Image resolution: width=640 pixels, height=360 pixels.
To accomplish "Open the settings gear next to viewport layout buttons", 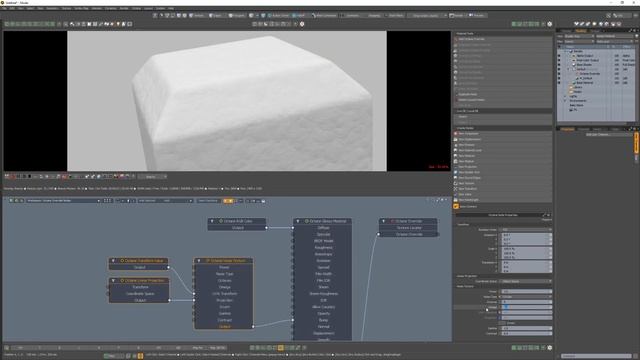I will tap(549, 24).
